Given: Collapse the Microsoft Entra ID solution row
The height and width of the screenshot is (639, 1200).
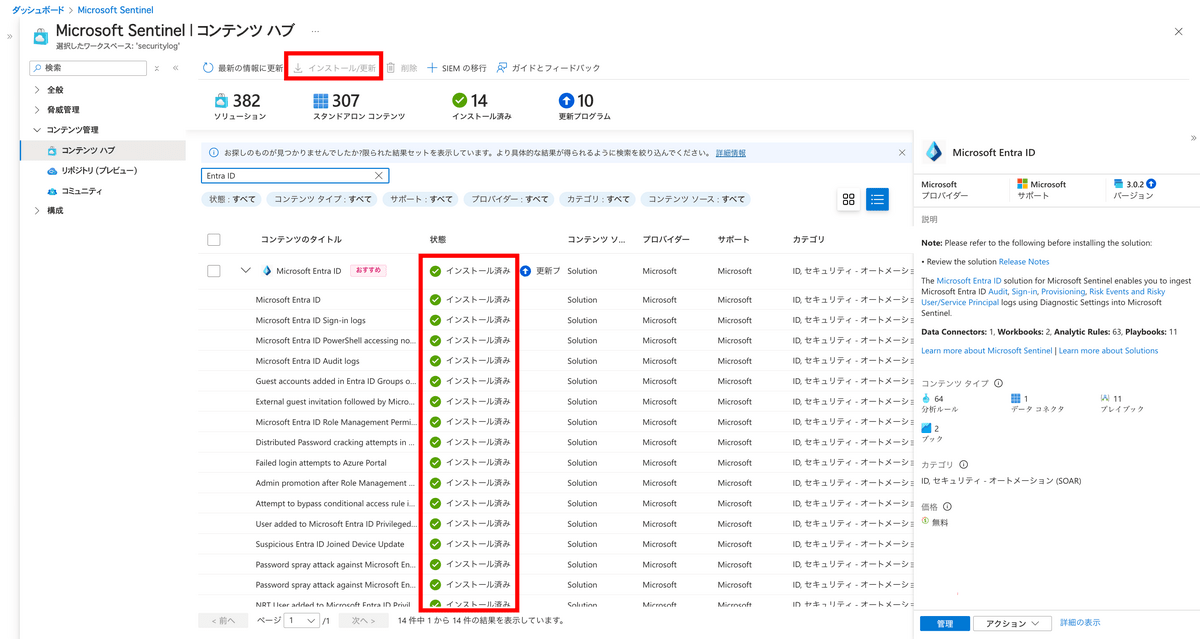Looking at the screenshot, I should click(245, 271).
